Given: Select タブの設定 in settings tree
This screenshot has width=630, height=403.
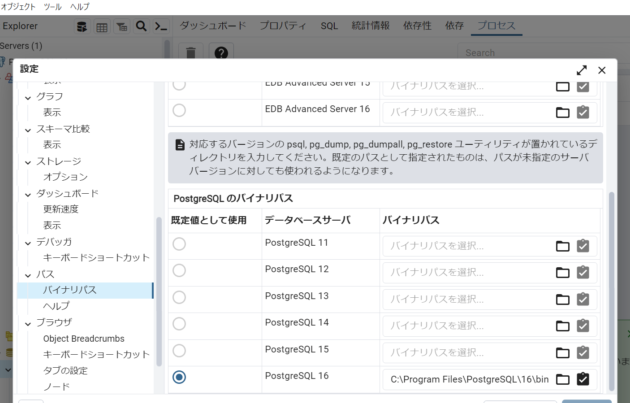Looking at the screenshot, I should (x=65, y=370).
